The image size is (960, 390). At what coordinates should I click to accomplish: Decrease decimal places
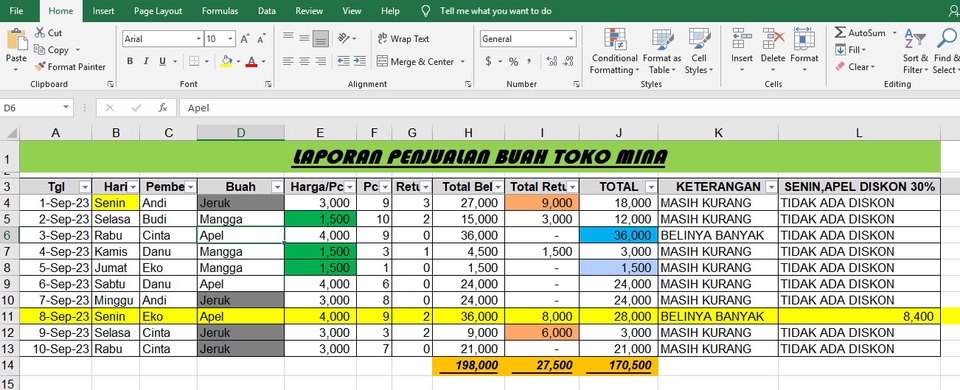pos(568,61)
